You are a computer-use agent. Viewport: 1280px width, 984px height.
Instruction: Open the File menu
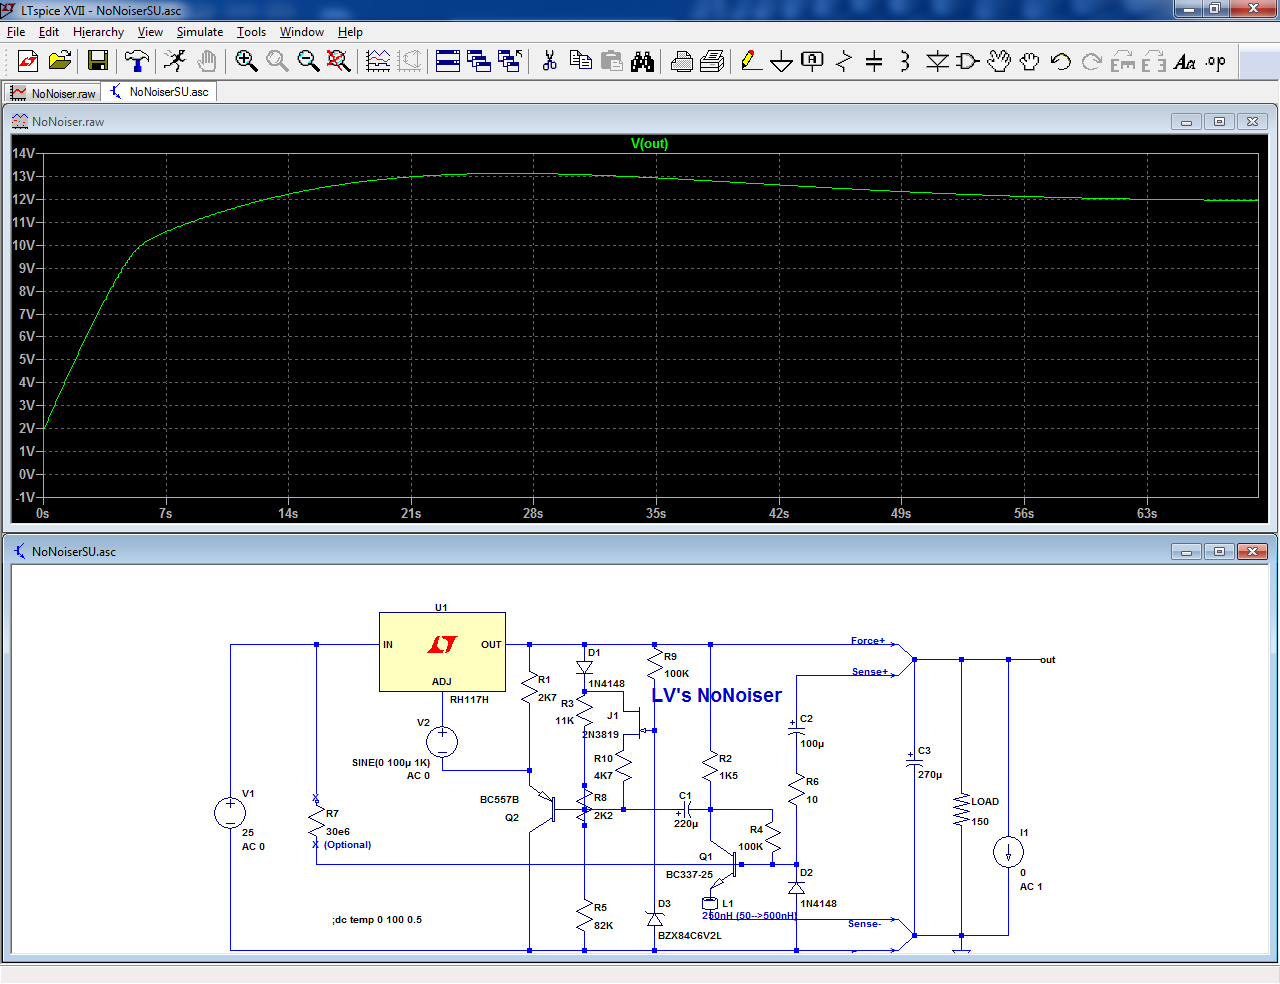click(x=16, y=32)
